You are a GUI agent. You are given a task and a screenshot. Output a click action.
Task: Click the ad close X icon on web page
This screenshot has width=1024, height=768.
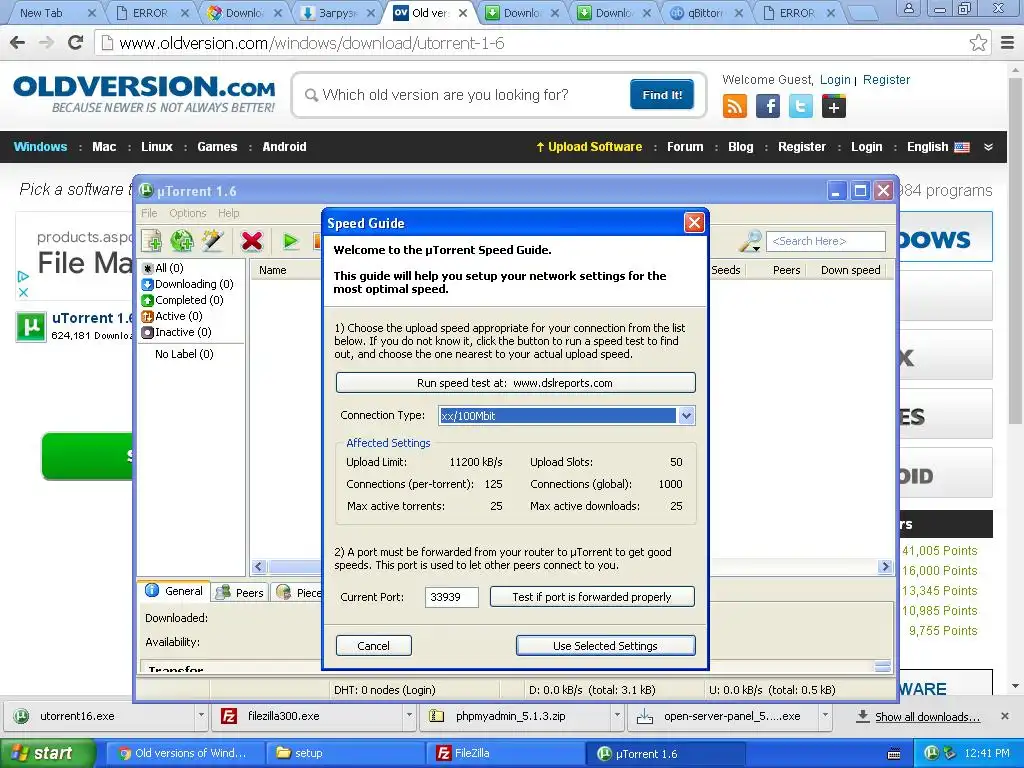click(x=24, y=292)
